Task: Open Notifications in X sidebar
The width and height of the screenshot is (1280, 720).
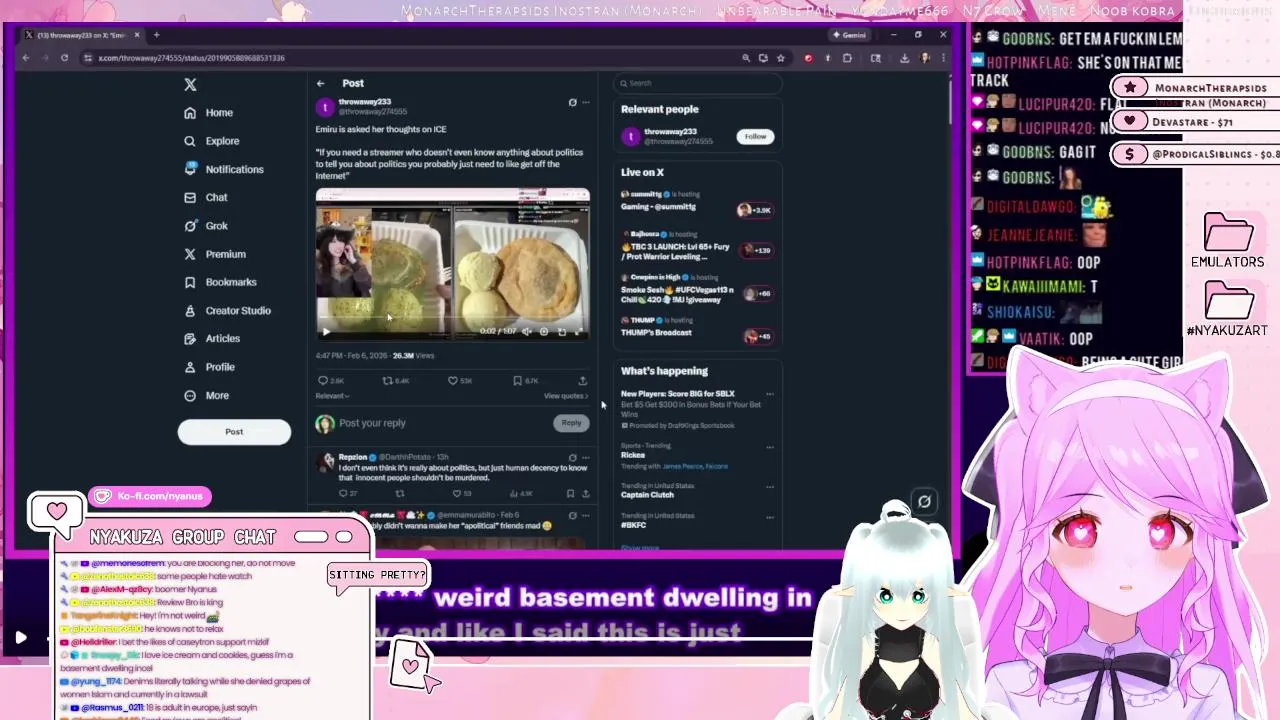Action: pos(224,169)
